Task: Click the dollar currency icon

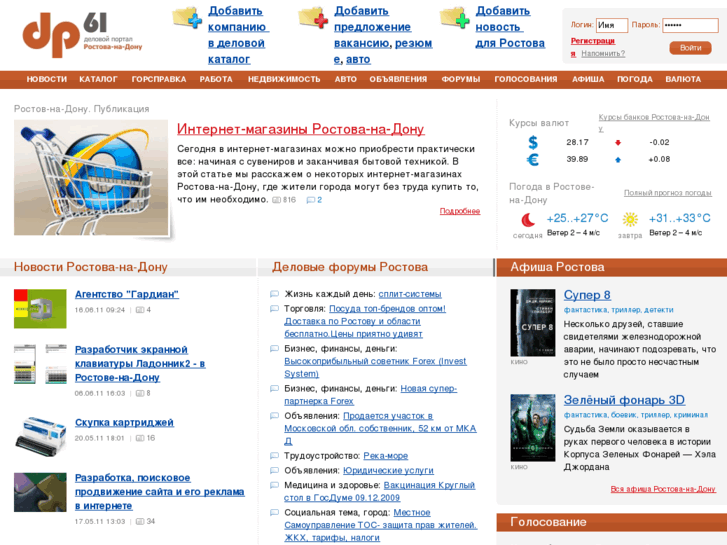Action: point(533,142)
